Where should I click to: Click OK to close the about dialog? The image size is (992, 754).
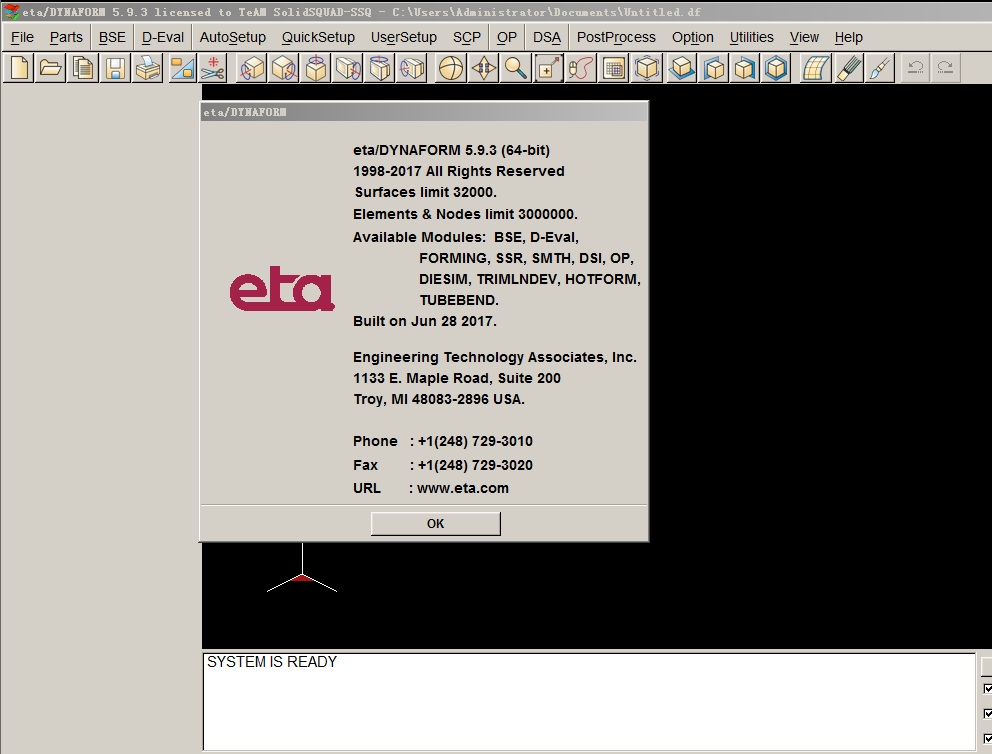tap(435, 524)
